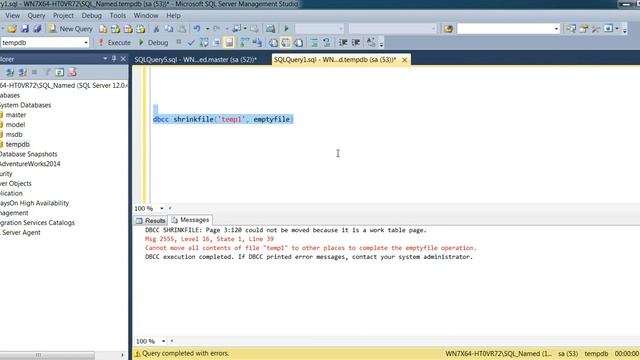This screenshot has height=360, width=640.
Task: Click the red Msg 2555 error line
Action: (209, 239)
